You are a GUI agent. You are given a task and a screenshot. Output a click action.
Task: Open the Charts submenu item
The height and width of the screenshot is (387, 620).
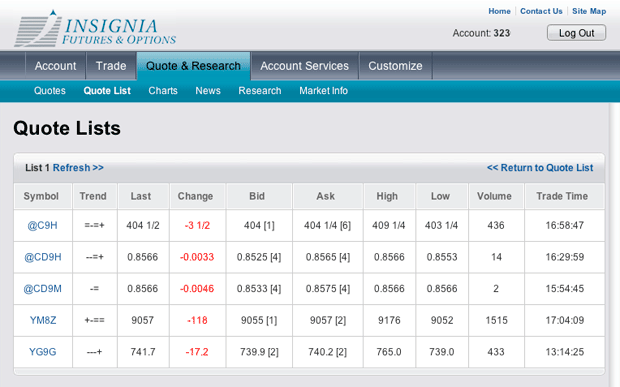(x=163, y=91)
